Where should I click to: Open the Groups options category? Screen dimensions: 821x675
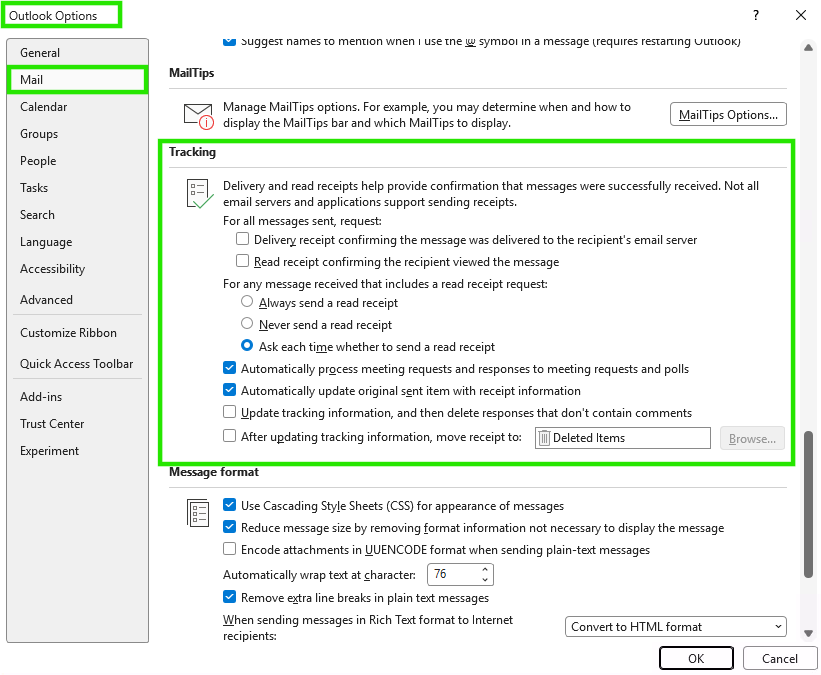pos(77,134)
